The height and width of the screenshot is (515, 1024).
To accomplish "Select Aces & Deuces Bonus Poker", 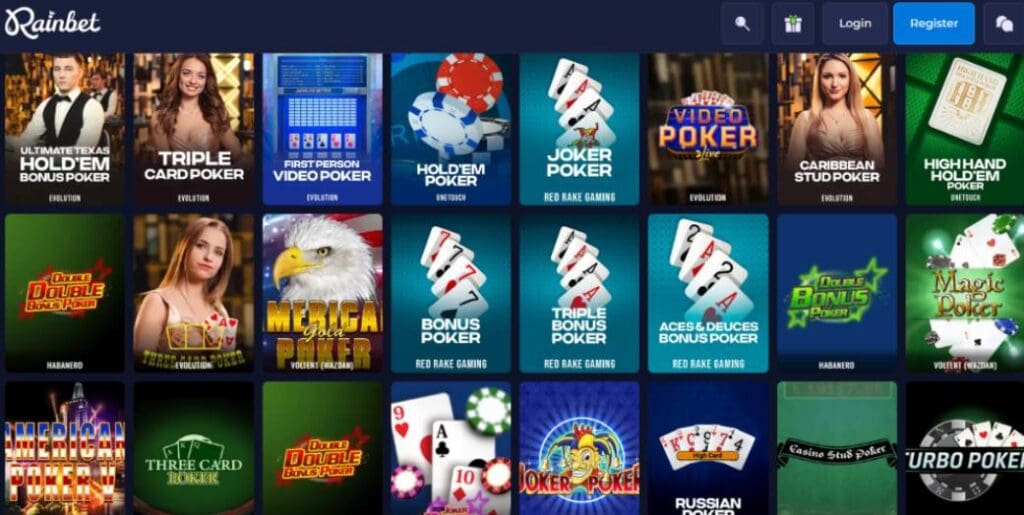I will click(708, 293).
